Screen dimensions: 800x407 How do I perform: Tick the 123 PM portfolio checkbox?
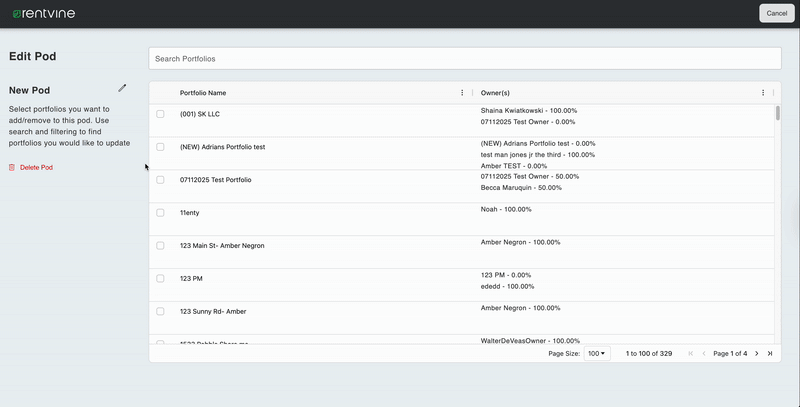coord(160,278)
